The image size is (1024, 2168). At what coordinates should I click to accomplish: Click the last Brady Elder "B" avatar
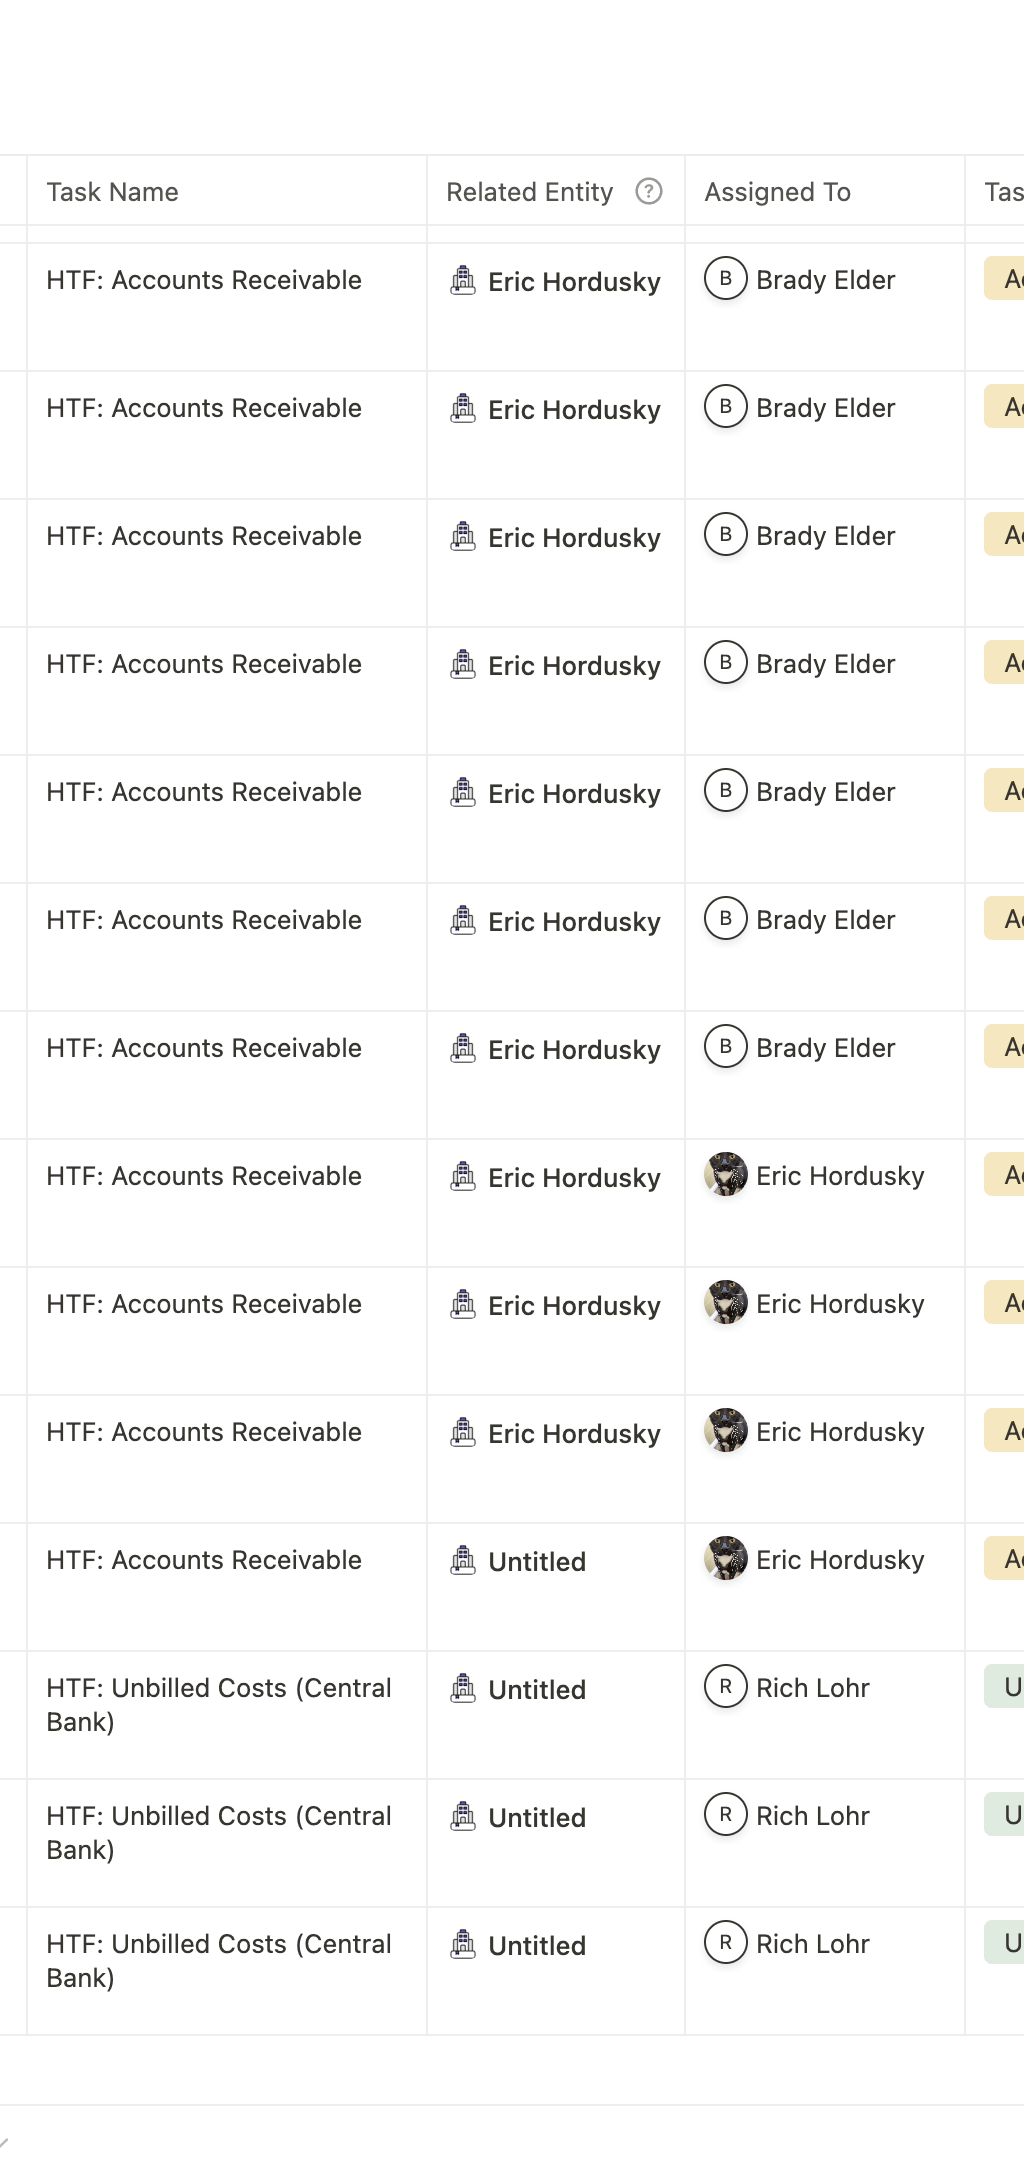tap(726, 1047)
